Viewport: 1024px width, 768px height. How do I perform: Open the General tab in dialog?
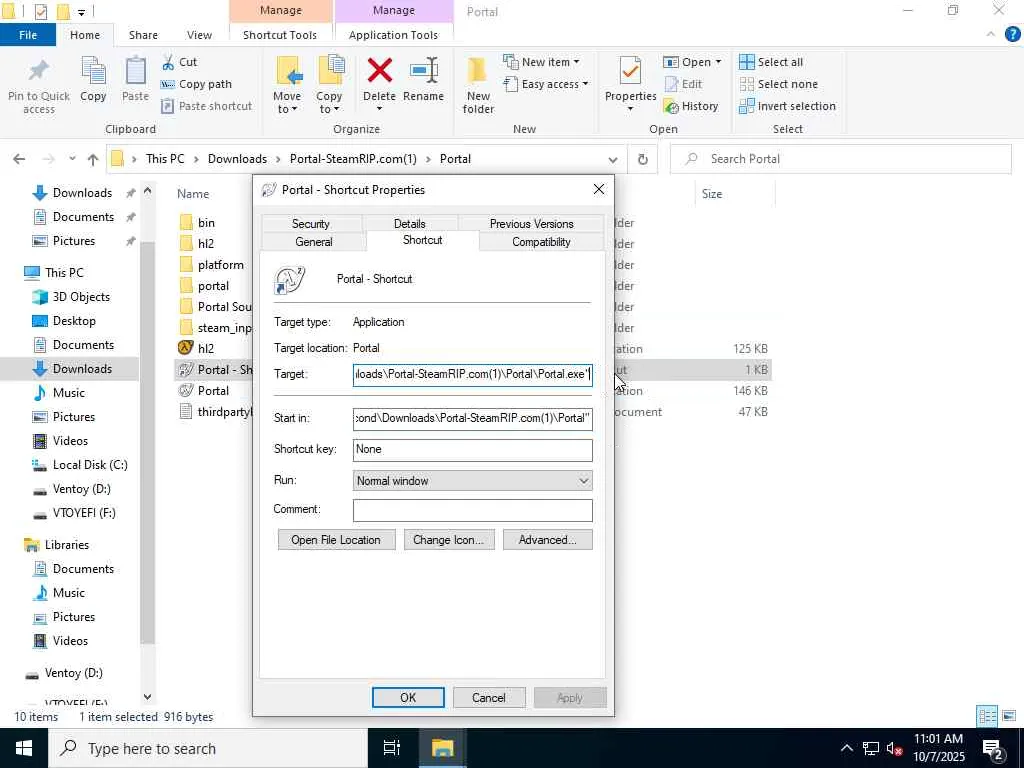pyautogui.click(x=313, y=242)
